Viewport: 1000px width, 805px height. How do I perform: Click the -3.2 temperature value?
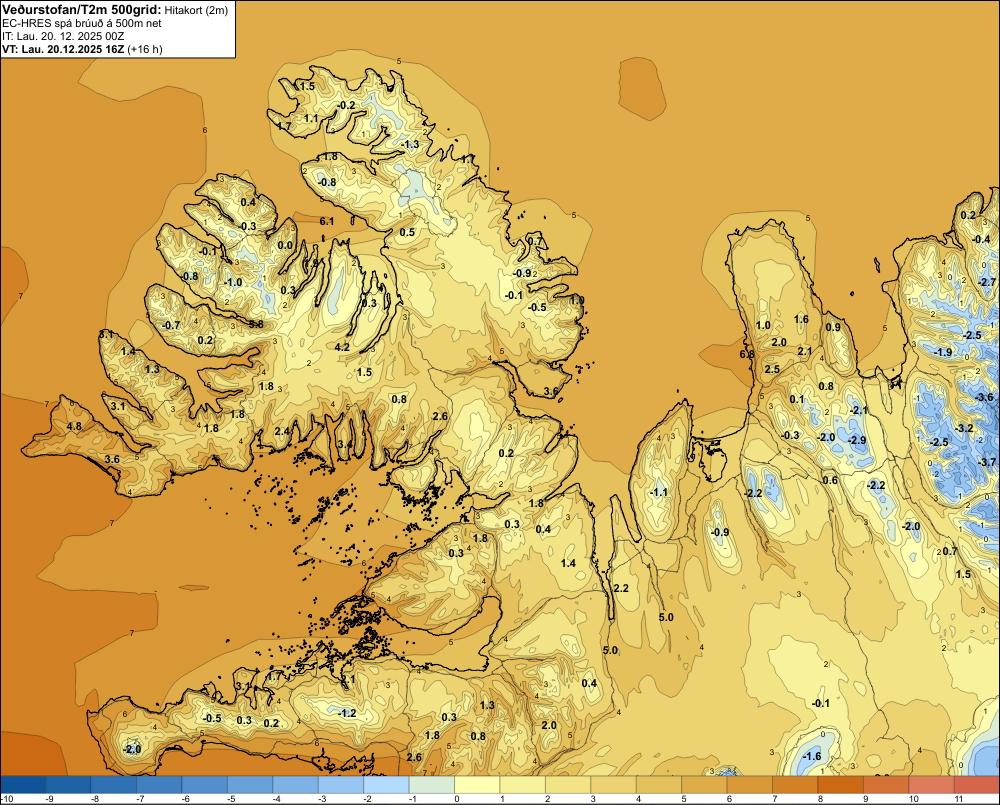[964, 428]
